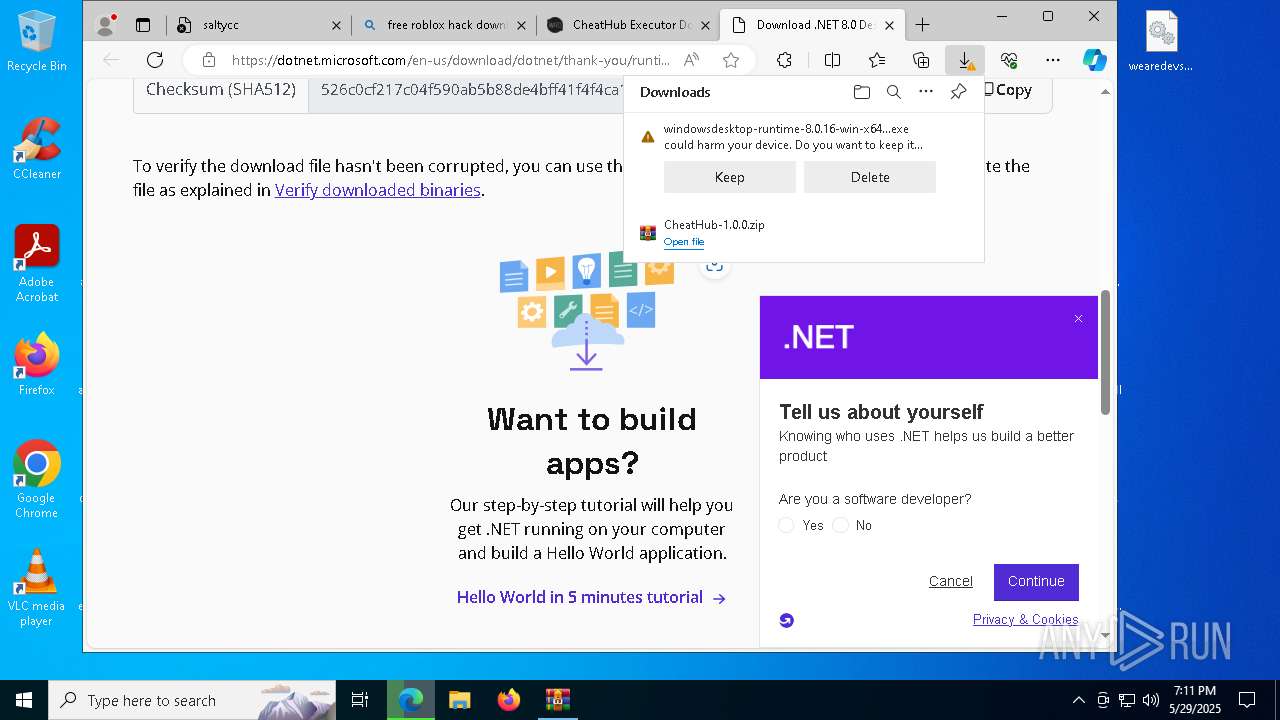Open Collections icon

click(x=921, y=60)
